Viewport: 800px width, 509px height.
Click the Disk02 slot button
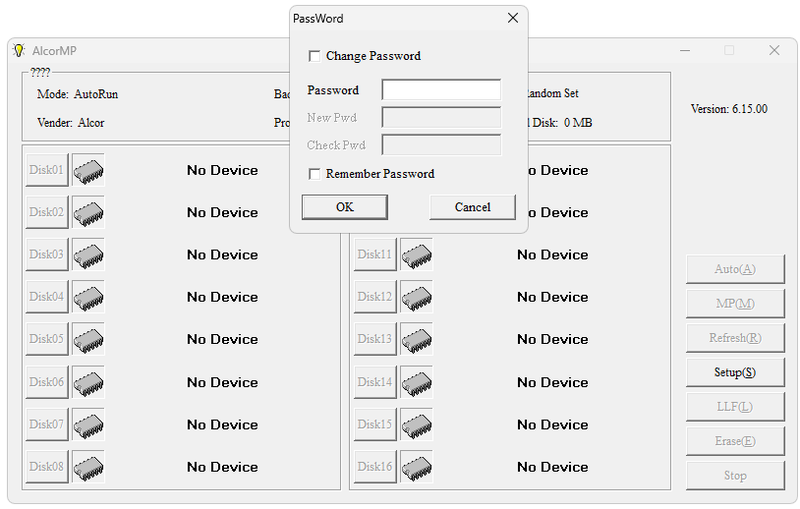coord(46,212)
